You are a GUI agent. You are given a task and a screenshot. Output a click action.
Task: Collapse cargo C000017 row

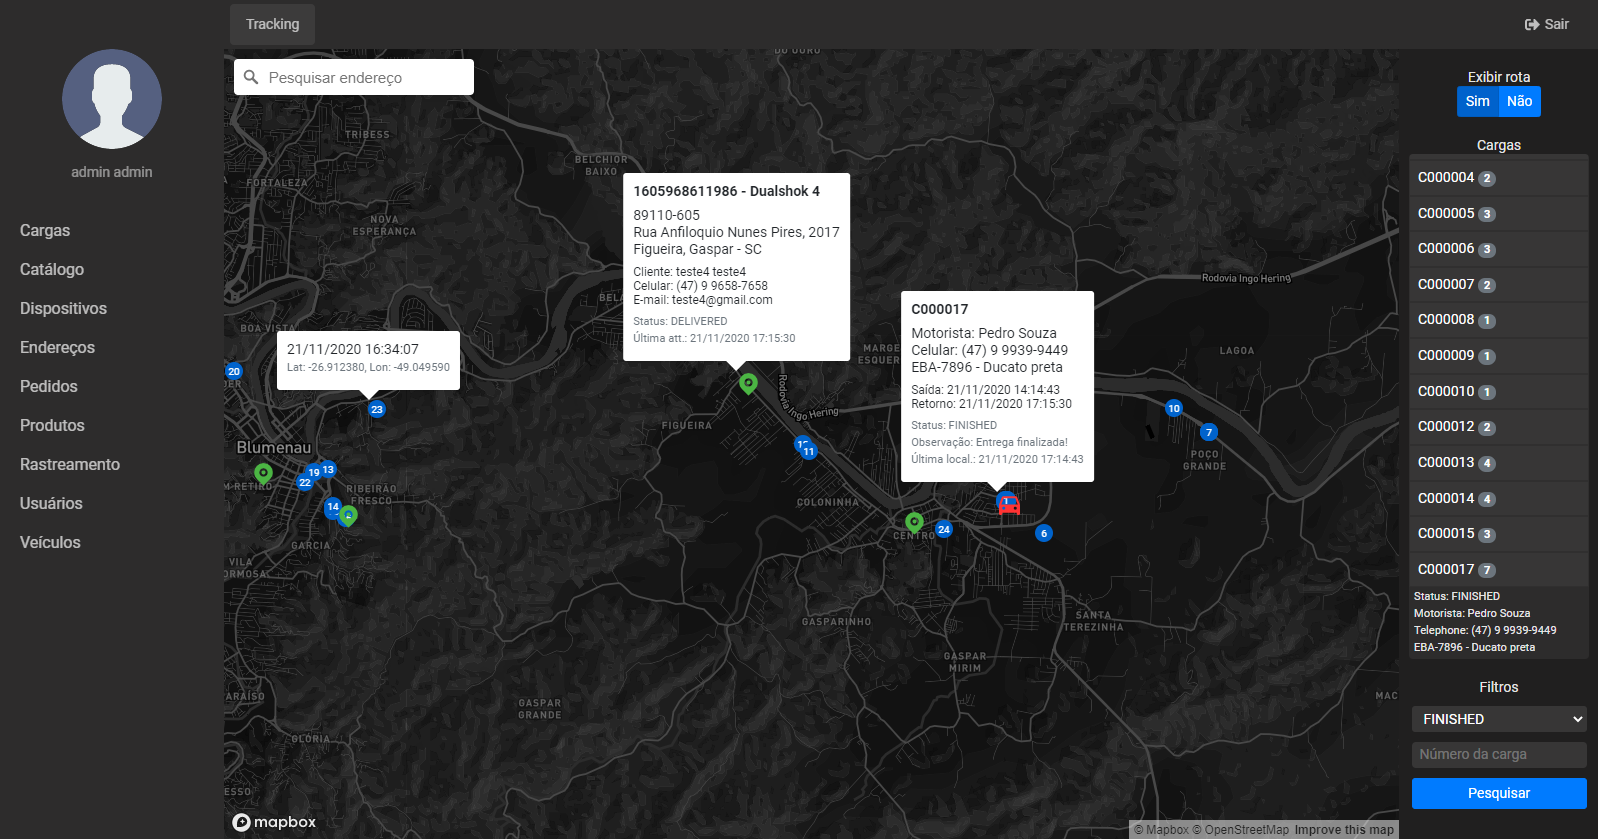tap(1499, 569)
